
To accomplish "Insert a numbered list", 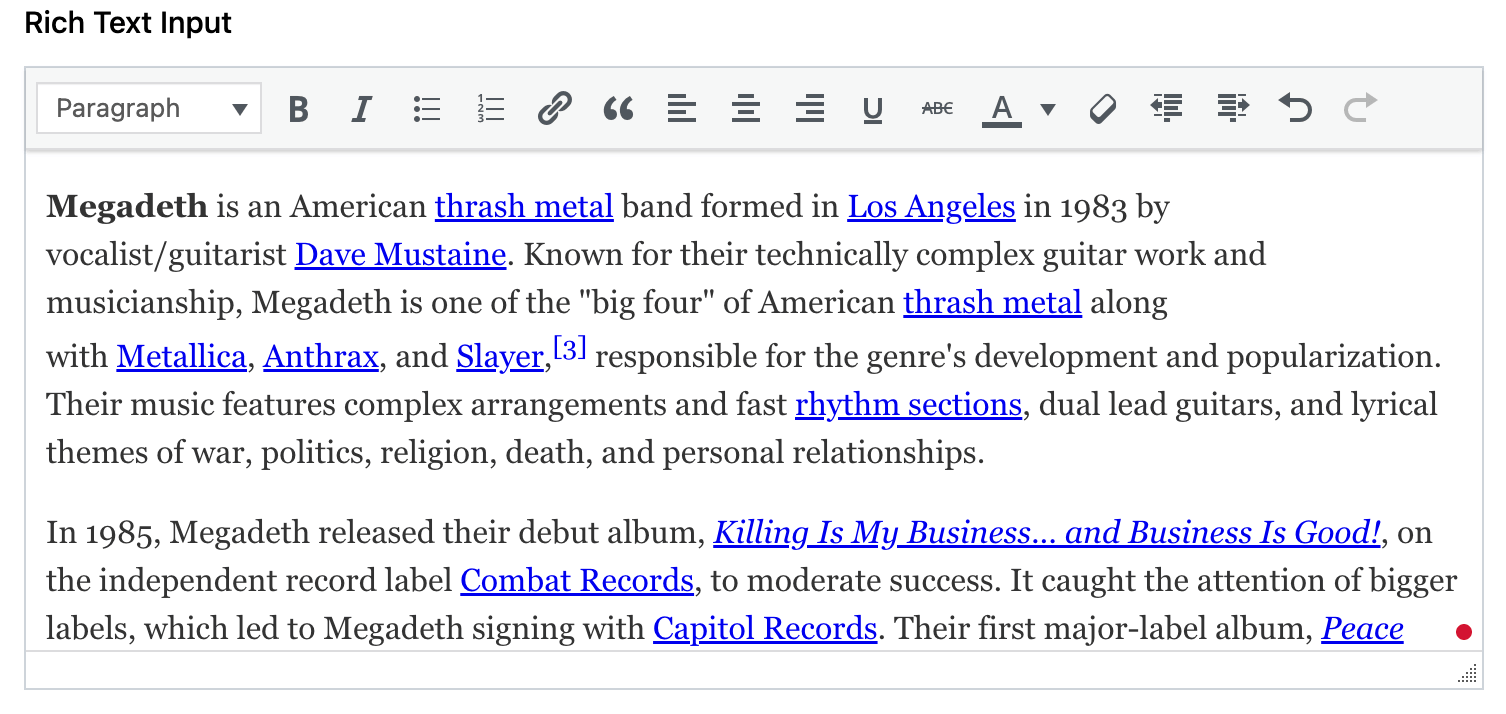I will pos(491,108).
